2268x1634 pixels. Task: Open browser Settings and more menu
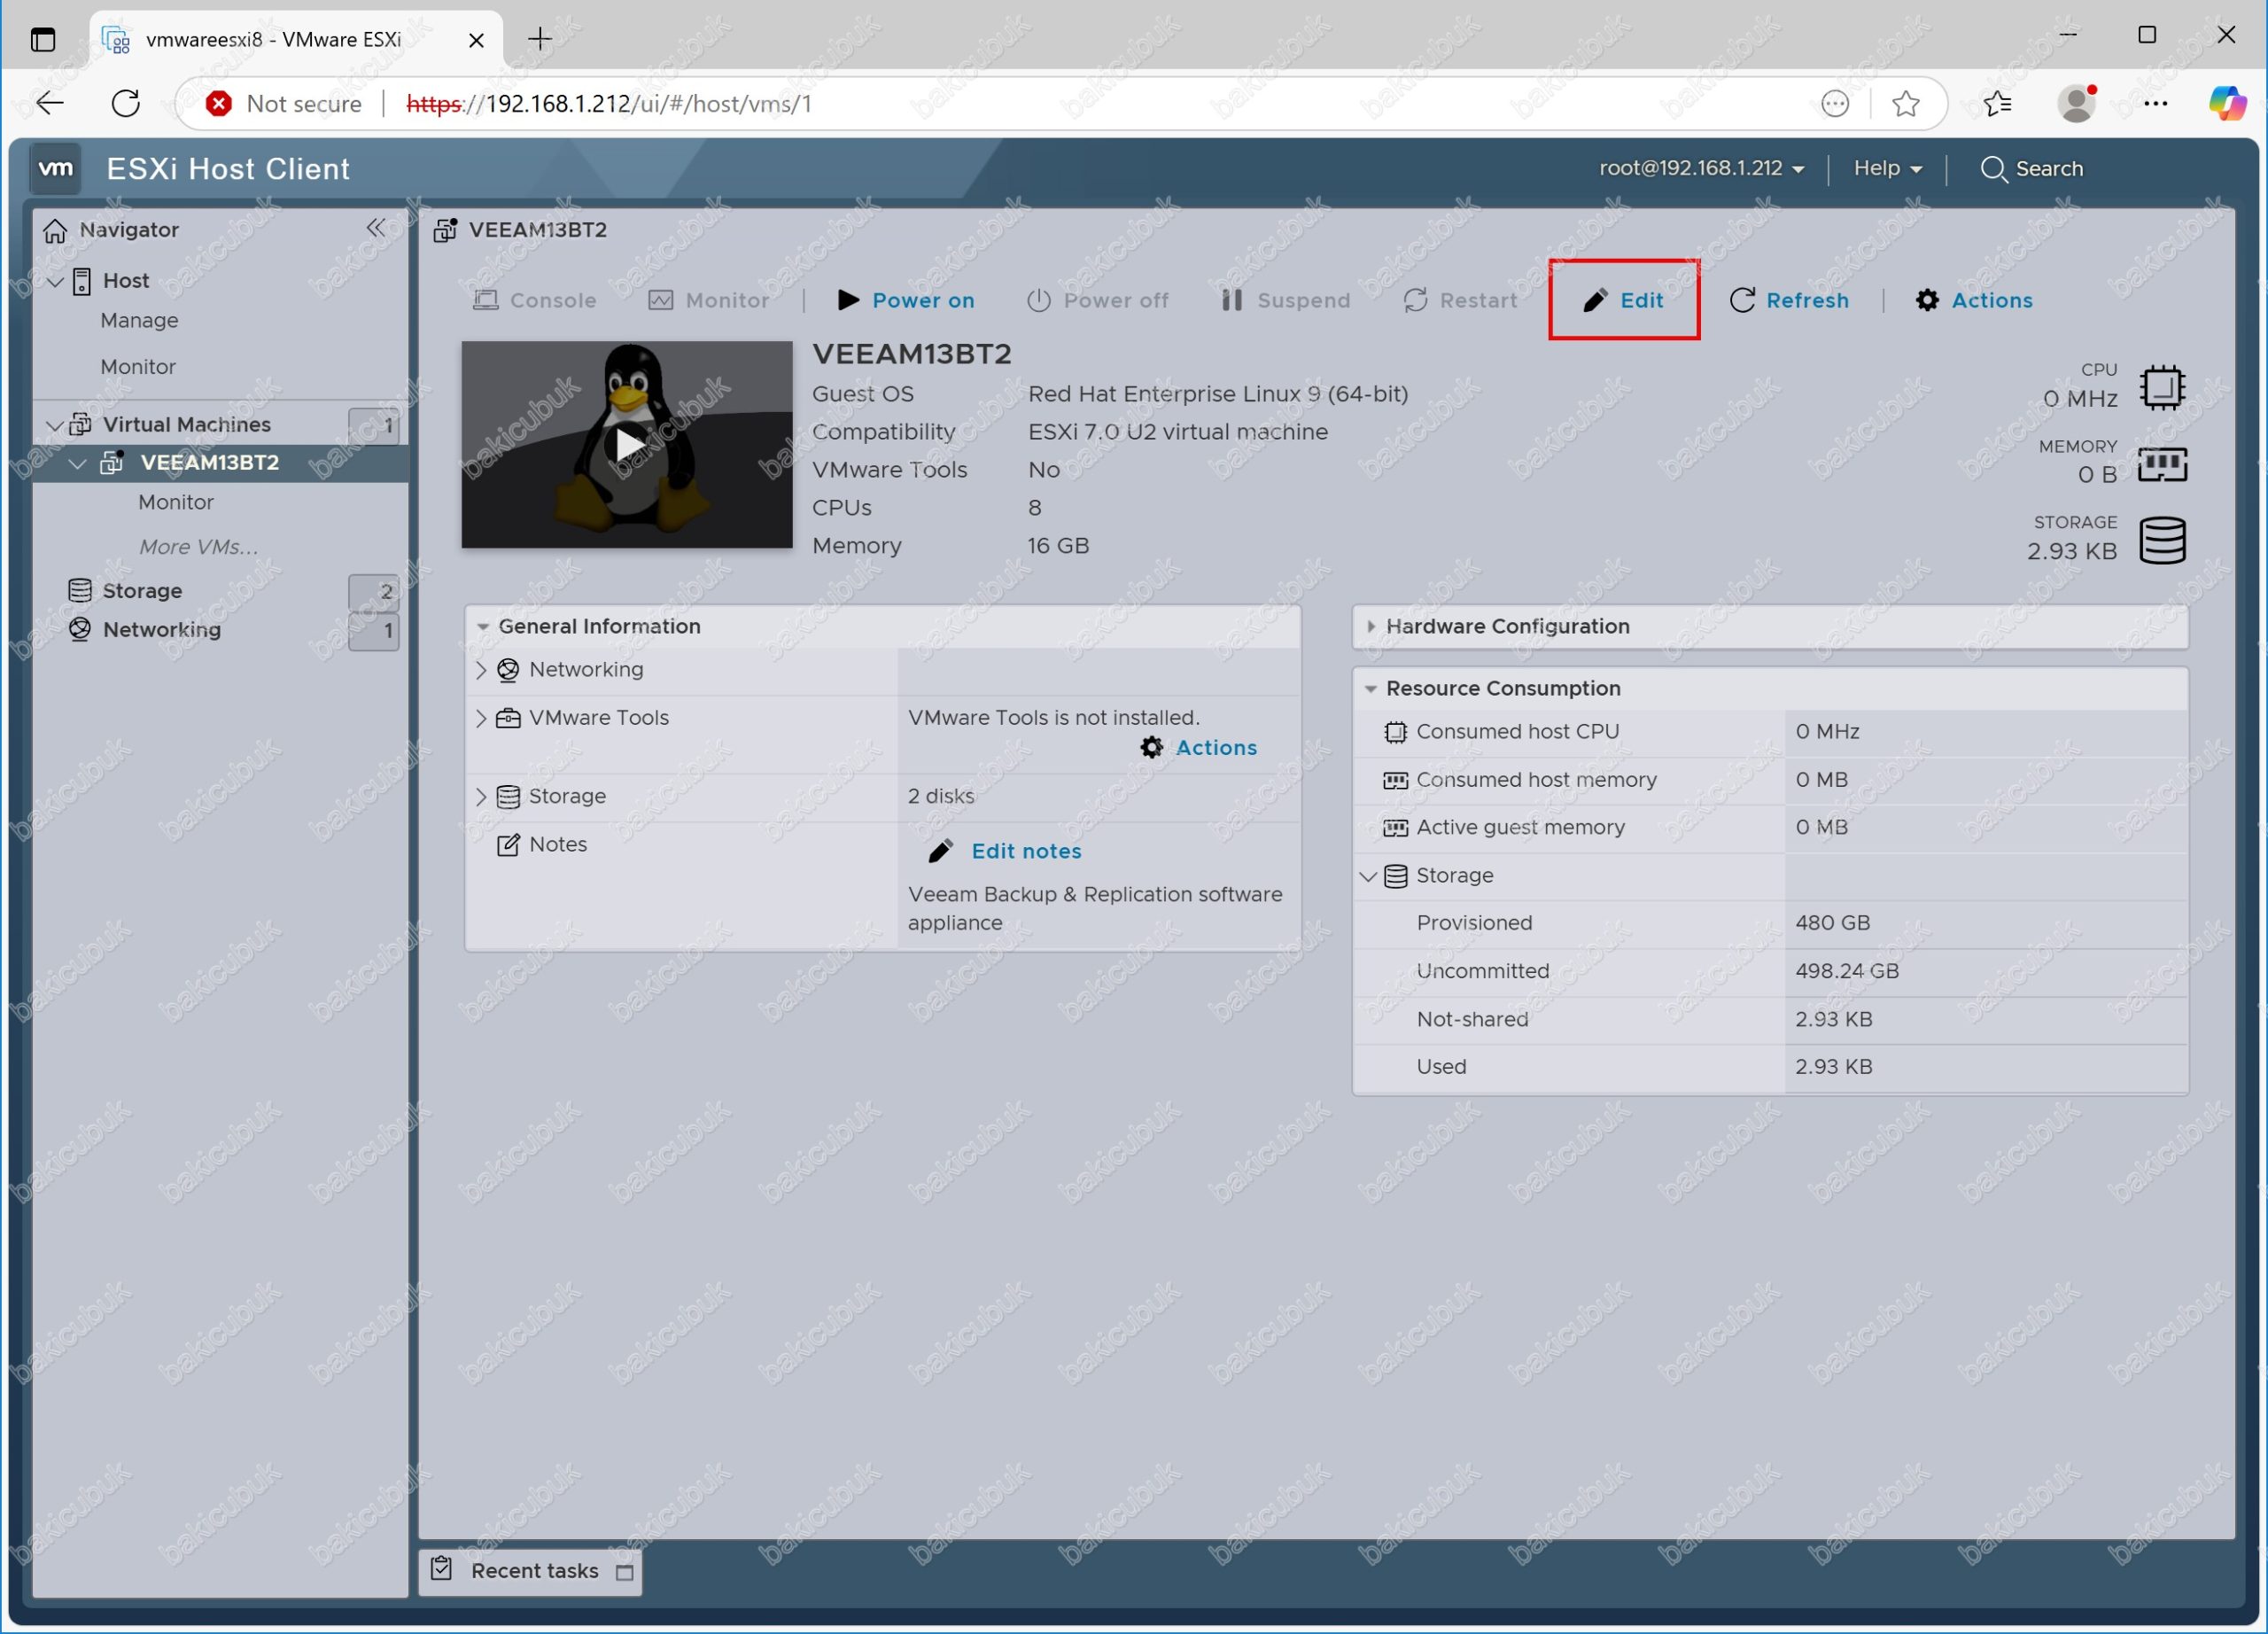point(2155,103)
